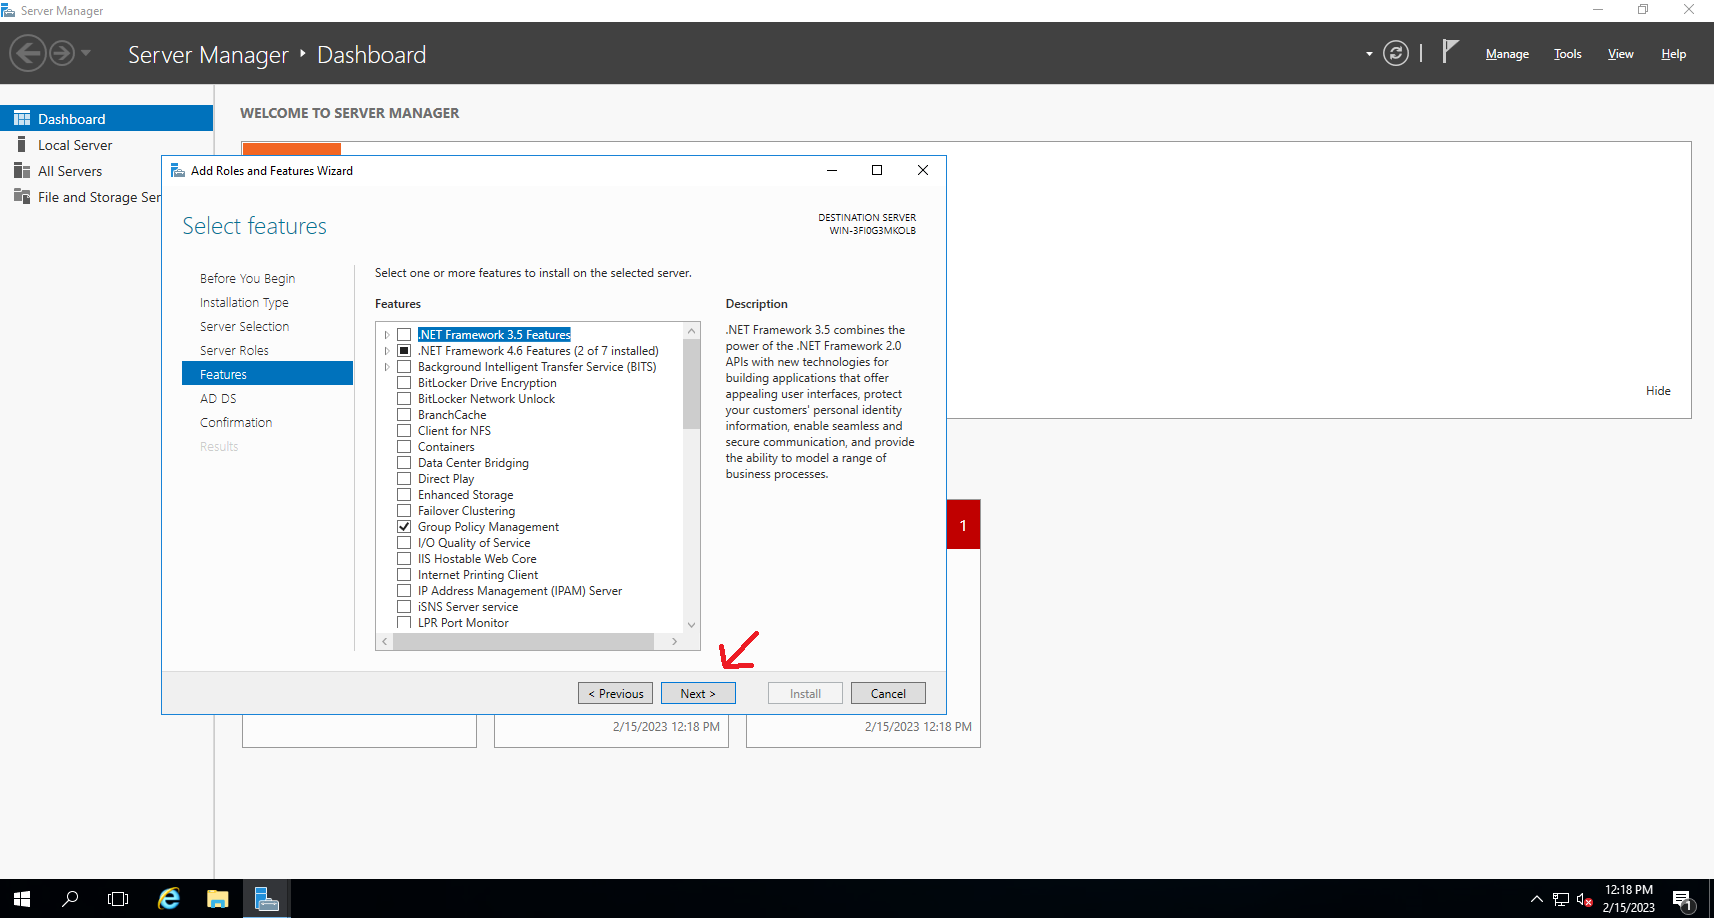
Task: Check Direct Play checkbox
Action: coord(404,479)
